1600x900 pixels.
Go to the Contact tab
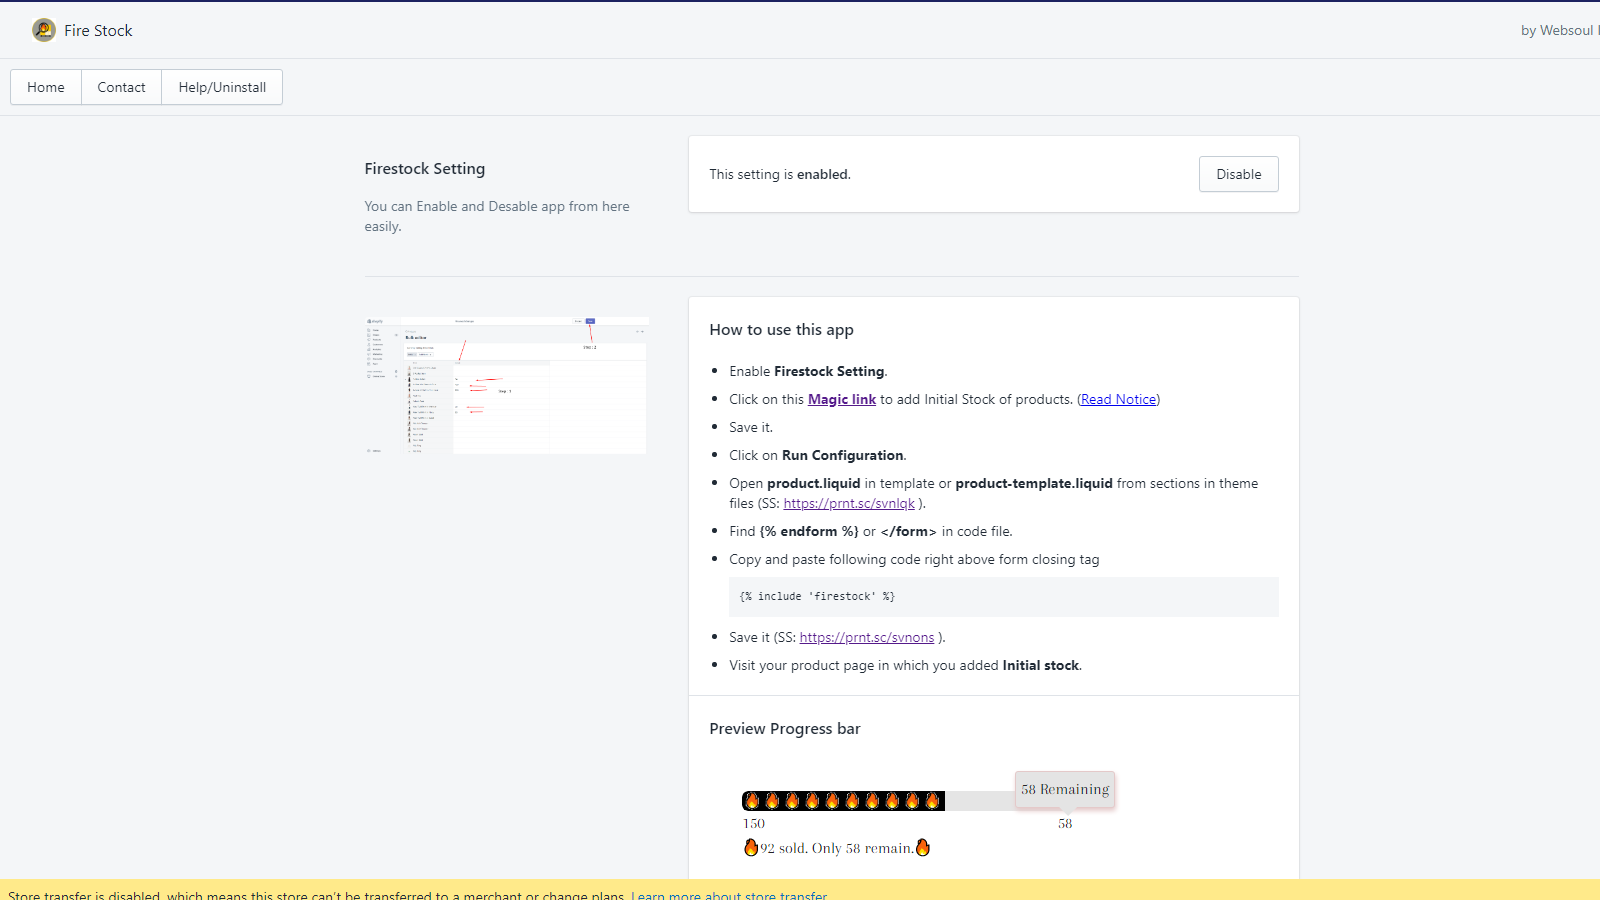click(121, 87)
